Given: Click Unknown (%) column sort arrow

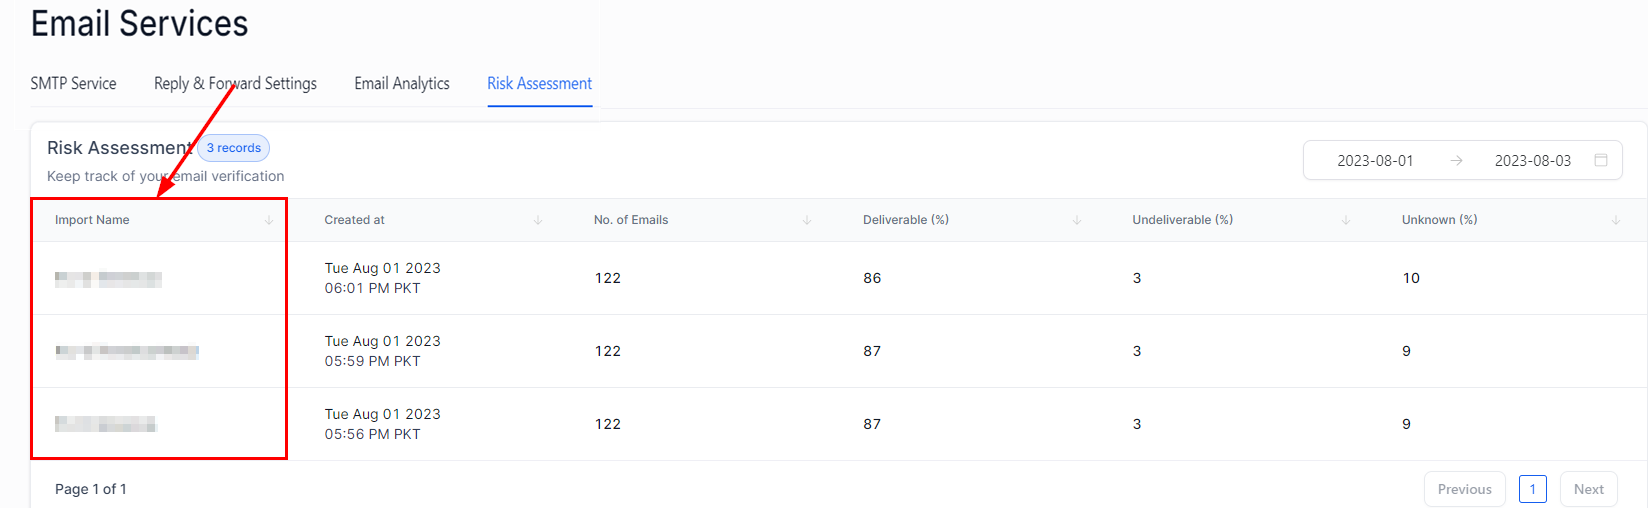Looking at the screenshot, I should pos(1616,220).
